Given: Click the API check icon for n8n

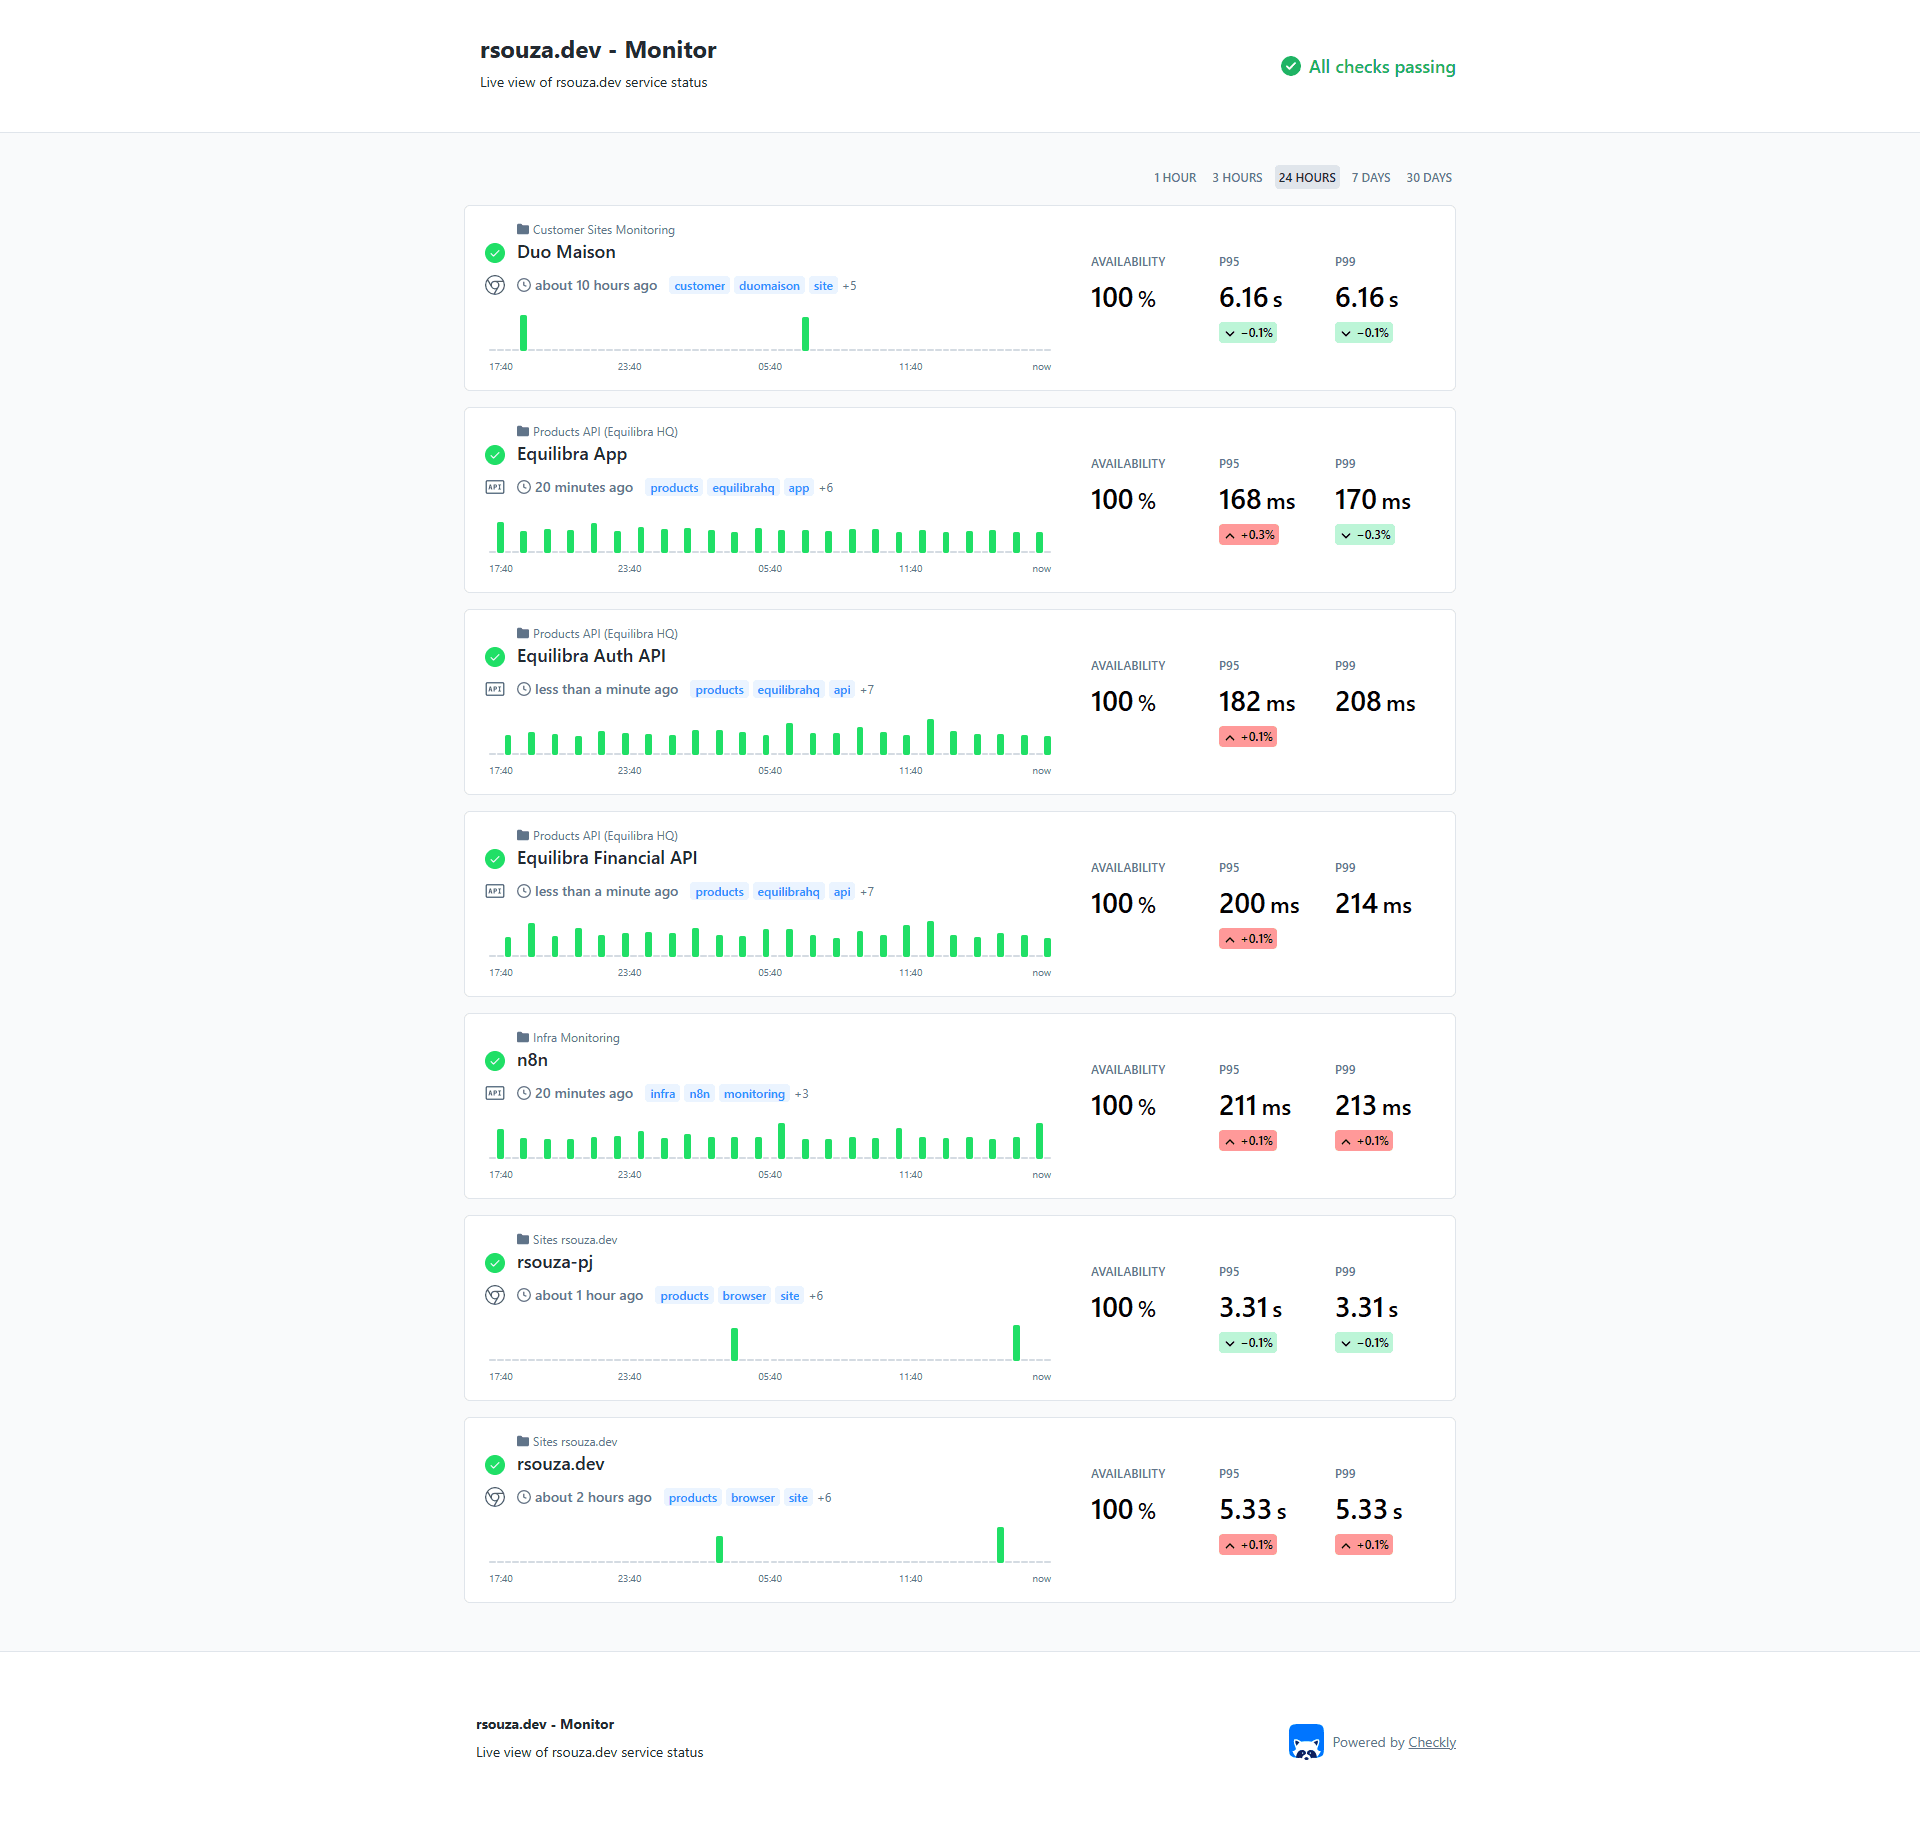Looking at the screenshot, I should click(495, 1093).
